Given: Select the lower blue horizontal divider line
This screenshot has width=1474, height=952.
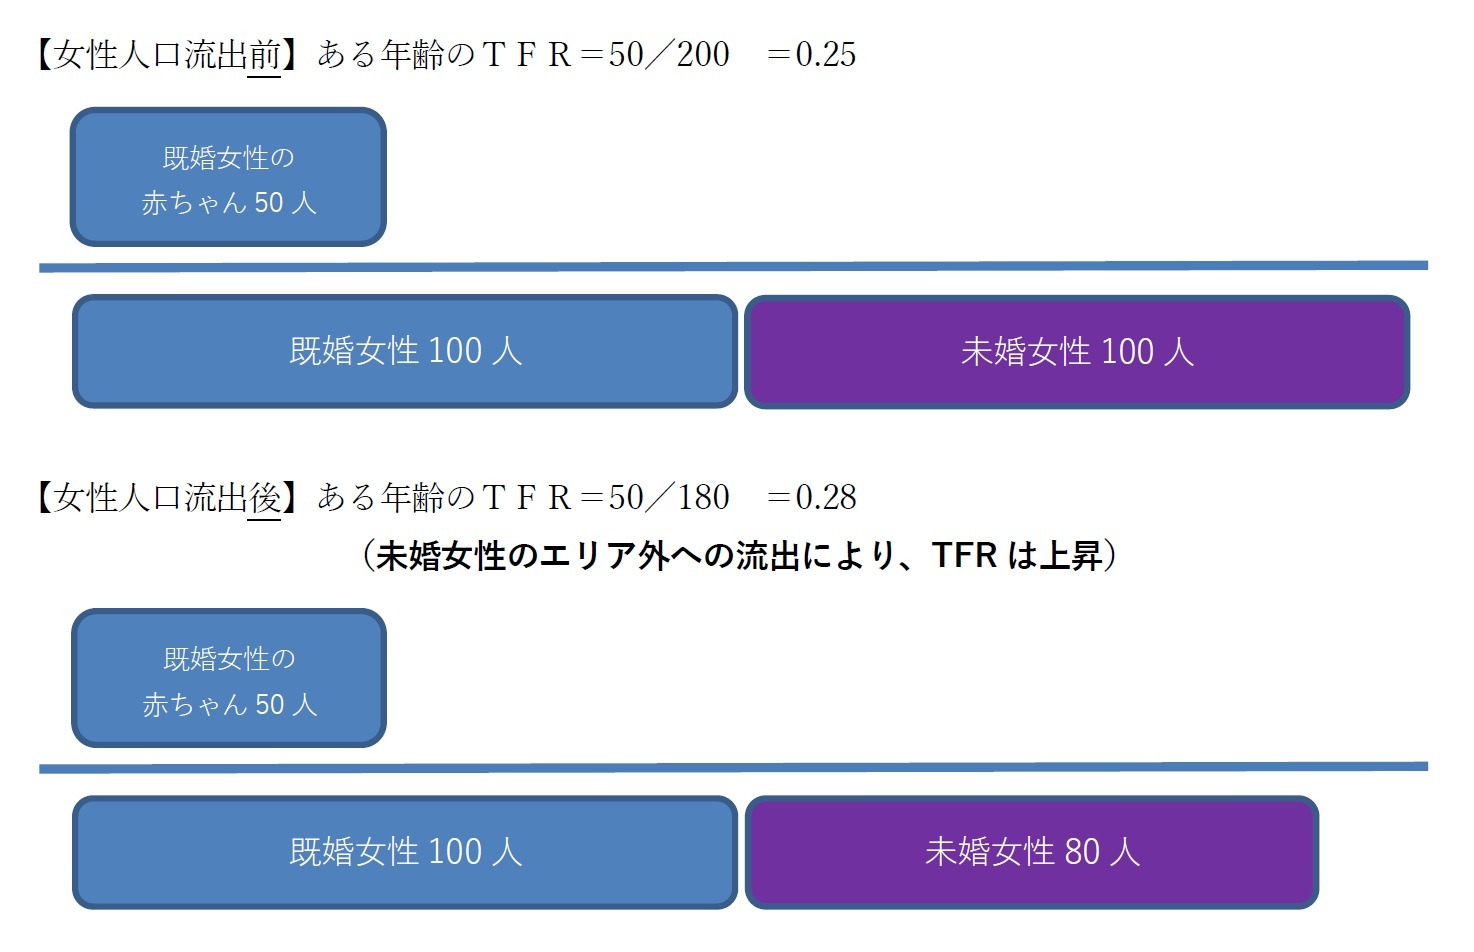Looking at the screenshot, I should (733, 768).
